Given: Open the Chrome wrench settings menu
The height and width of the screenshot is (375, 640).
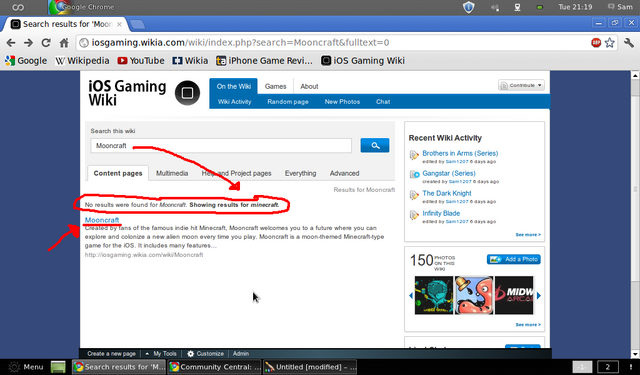Looking at the screenshot, I should click(x=629, y=42).
